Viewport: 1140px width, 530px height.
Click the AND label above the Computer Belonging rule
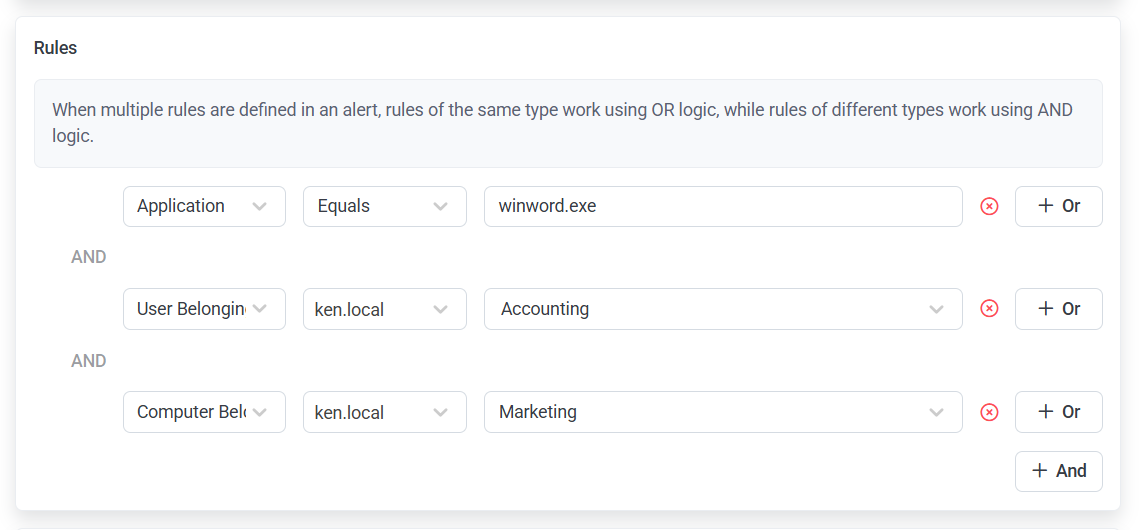click(x=89, y=361)
